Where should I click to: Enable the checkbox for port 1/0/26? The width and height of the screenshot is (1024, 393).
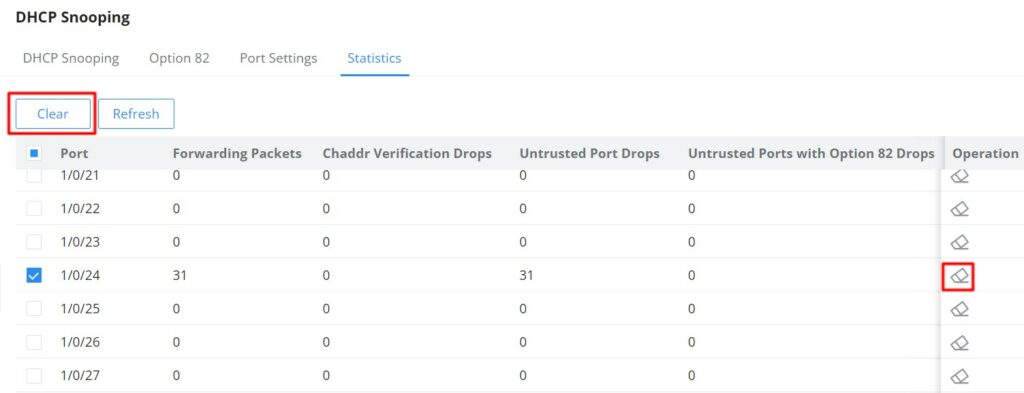tap(34, 342)
